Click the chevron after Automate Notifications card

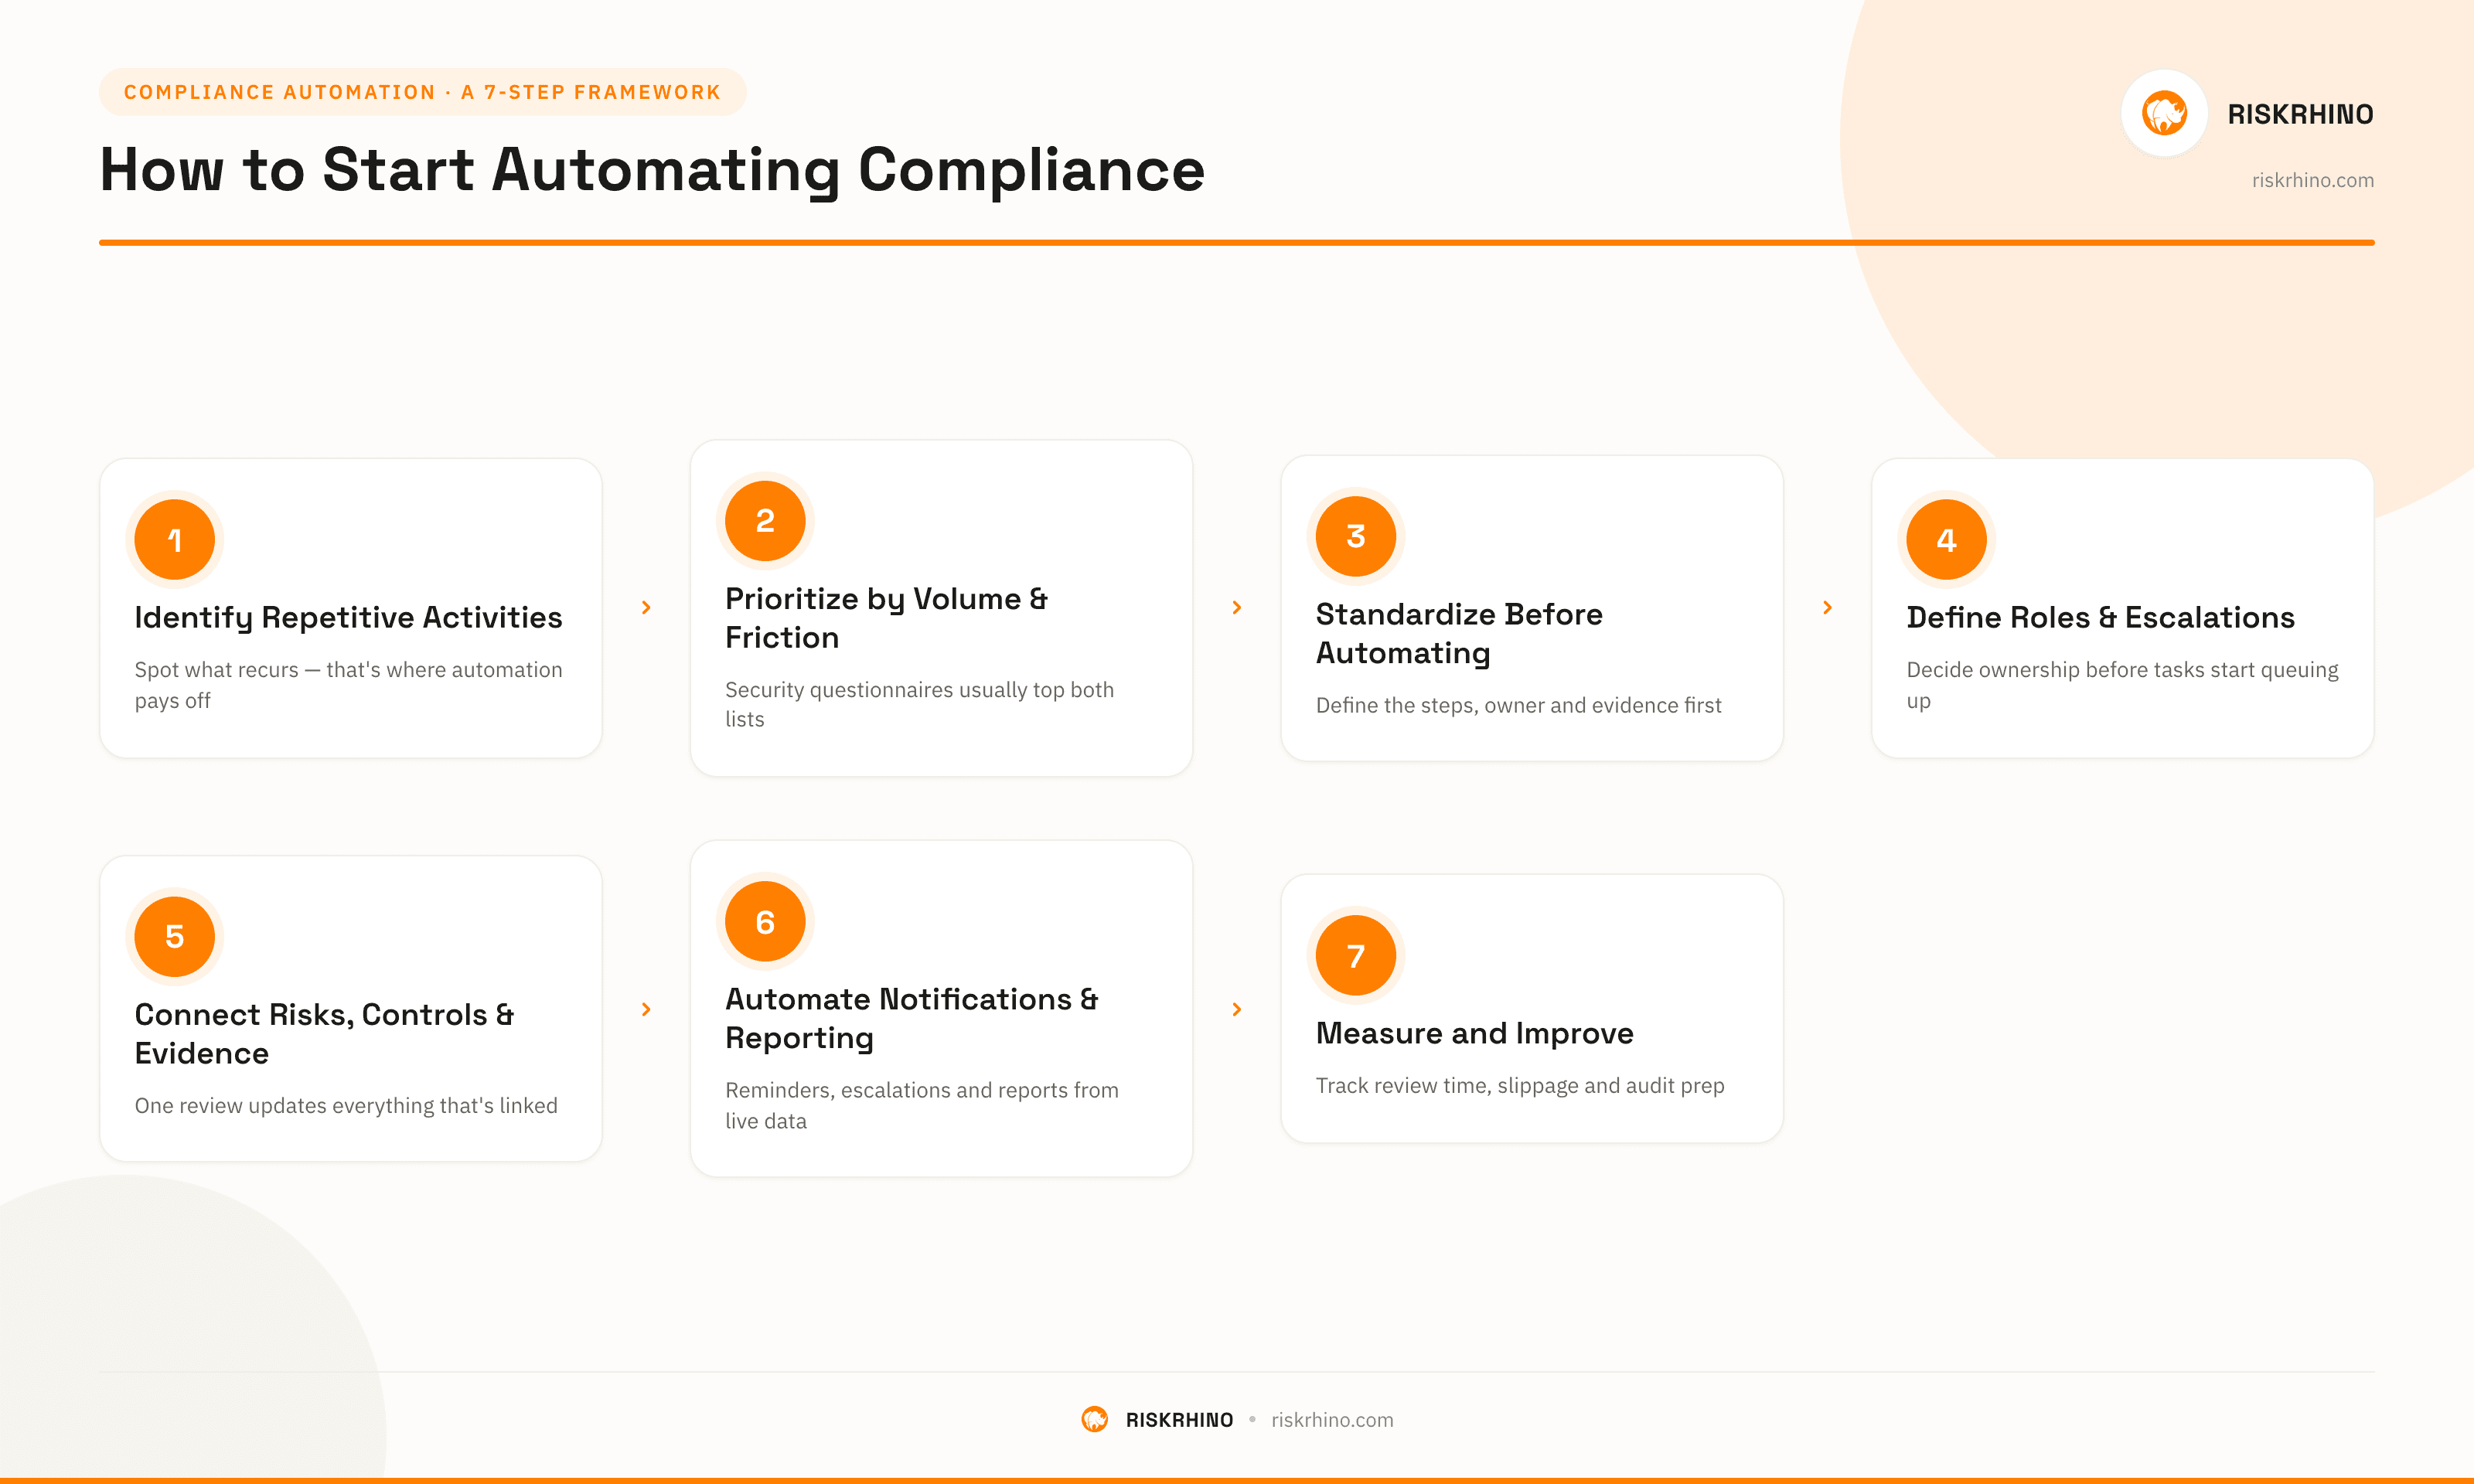click(x=1237, y=1009)
